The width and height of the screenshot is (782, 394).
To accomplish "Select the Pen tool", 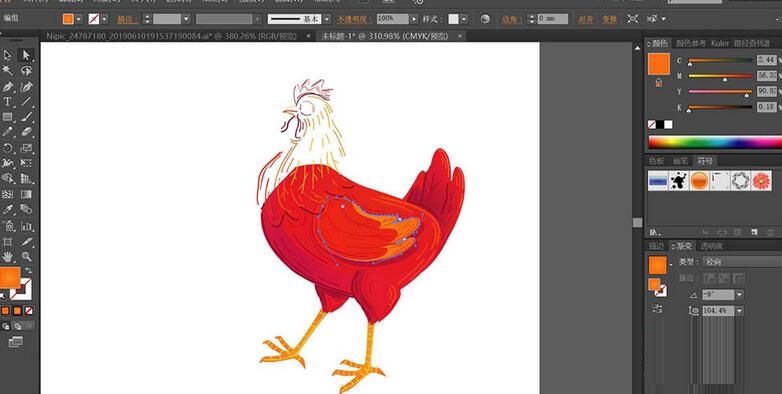I will point(7,86).
